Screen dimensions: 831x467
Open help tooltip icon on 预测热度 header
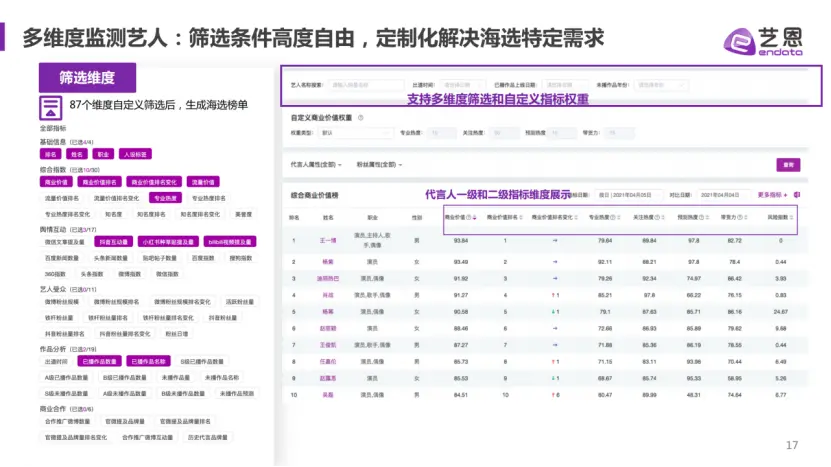[702, 217]
